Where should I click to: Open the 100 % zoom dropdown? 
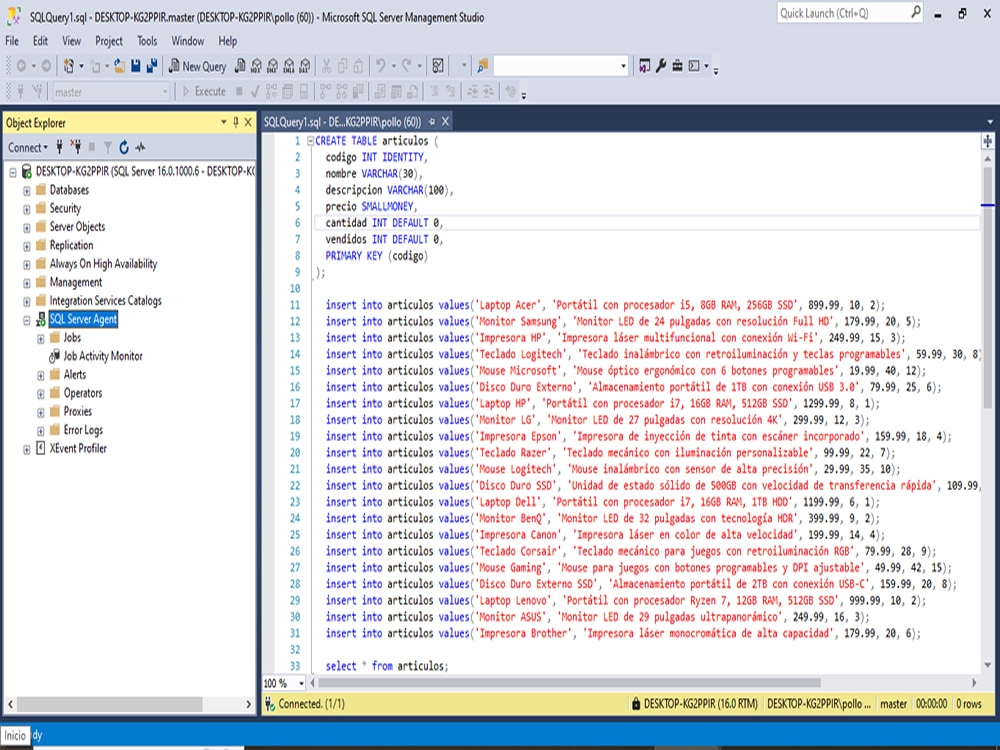(301, 683)
